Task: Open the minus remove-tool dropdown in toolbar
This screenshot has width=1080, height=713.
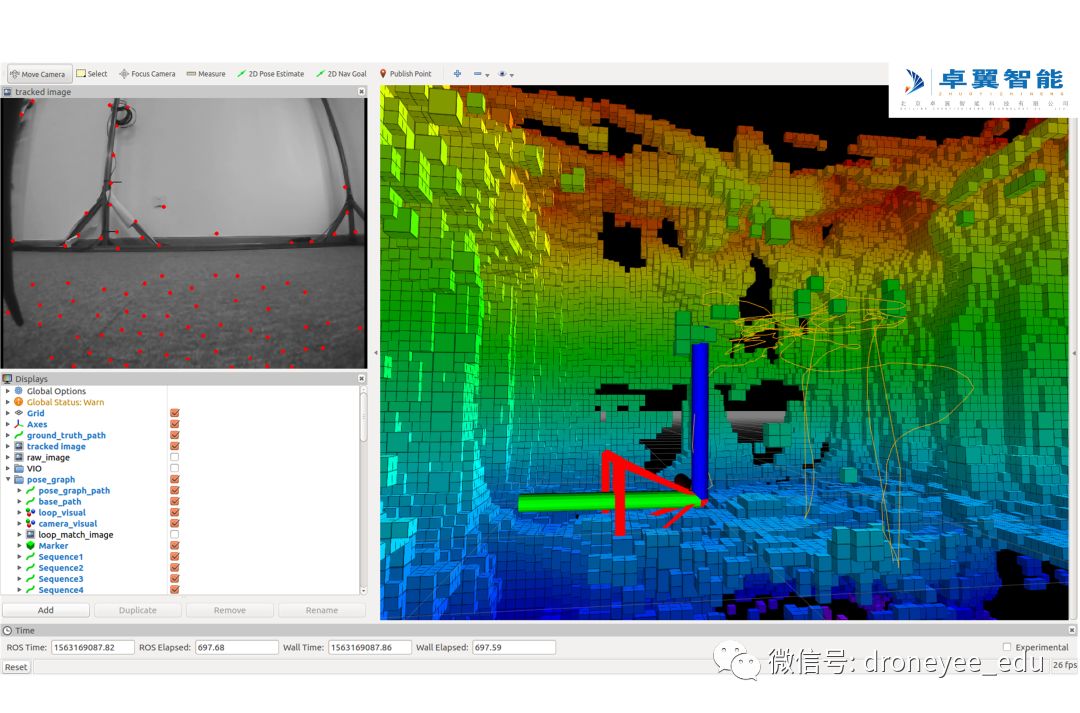Action: (x=481, y=74)
